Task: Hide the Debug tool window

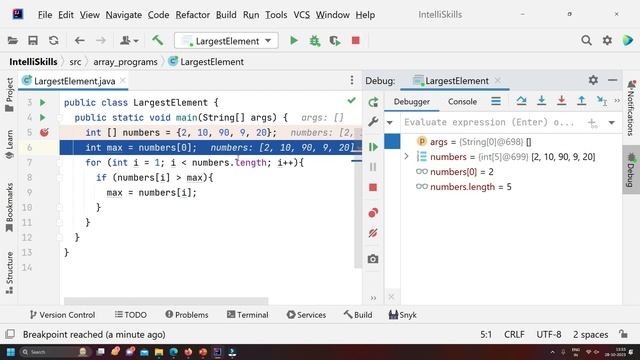Action: click(x=613, y=80)
